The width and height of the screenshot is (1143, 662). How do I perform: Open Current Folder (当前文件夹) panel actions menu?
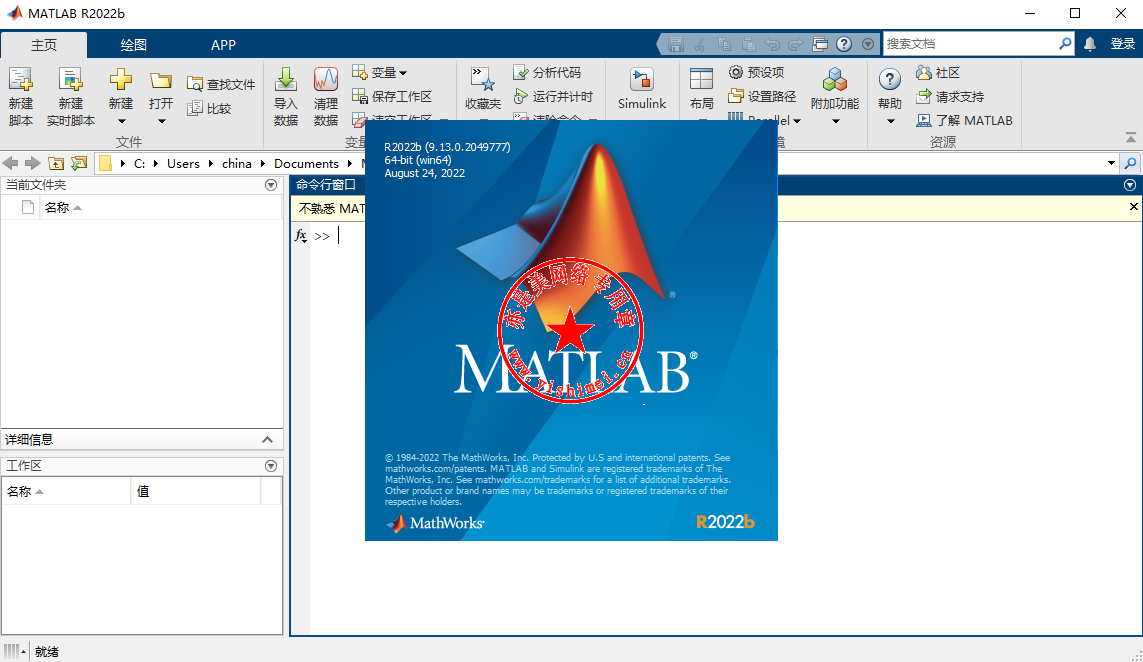click(271, 185)
